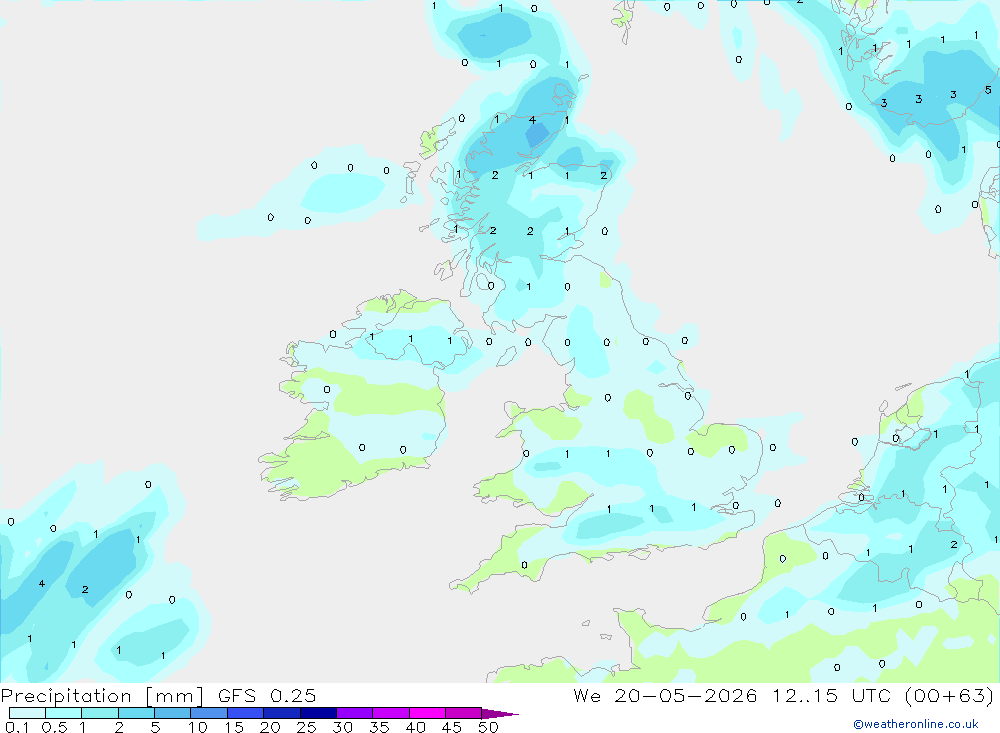Image resolution: width=1000 pixels, height=733 pixels.
Task: Pick the 15–20 mm royal blue legend swatch
Action: coord(245,713)
